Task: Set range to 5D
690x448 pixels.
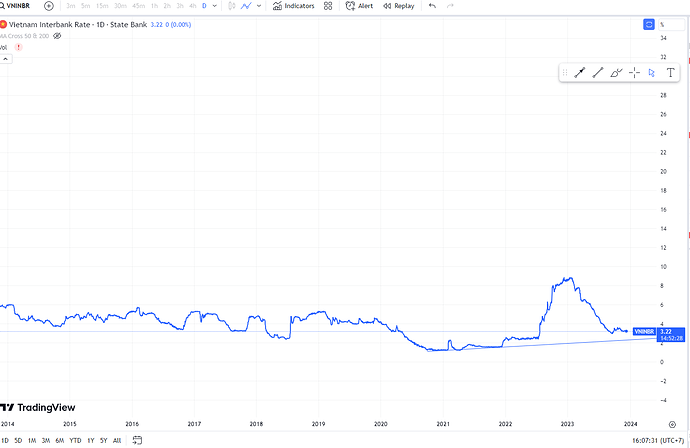Action: [18, 440]
